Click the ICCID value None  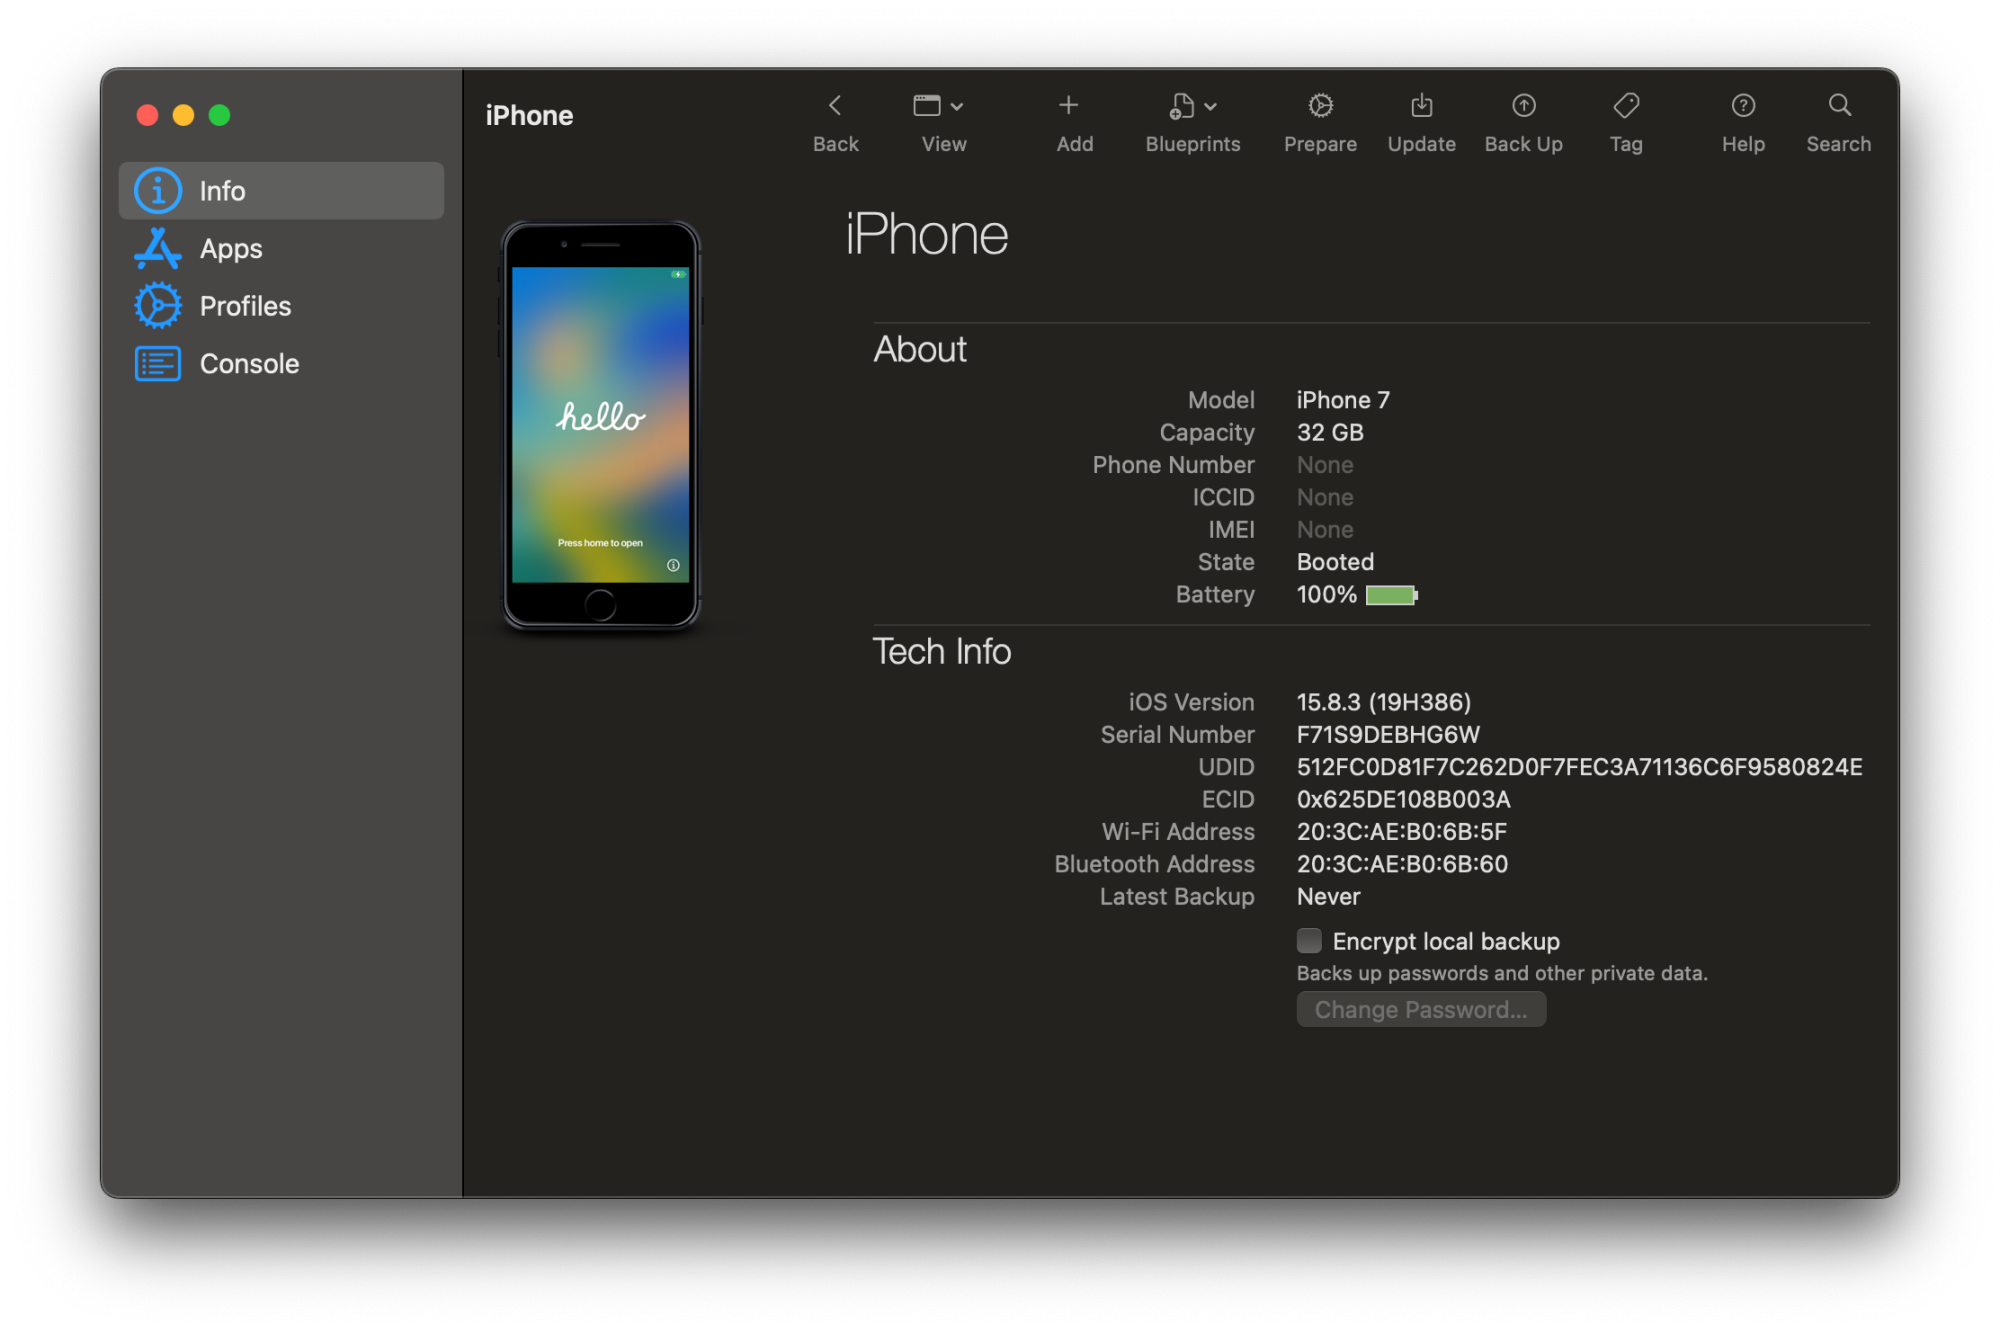click(x=1325, y=497)
